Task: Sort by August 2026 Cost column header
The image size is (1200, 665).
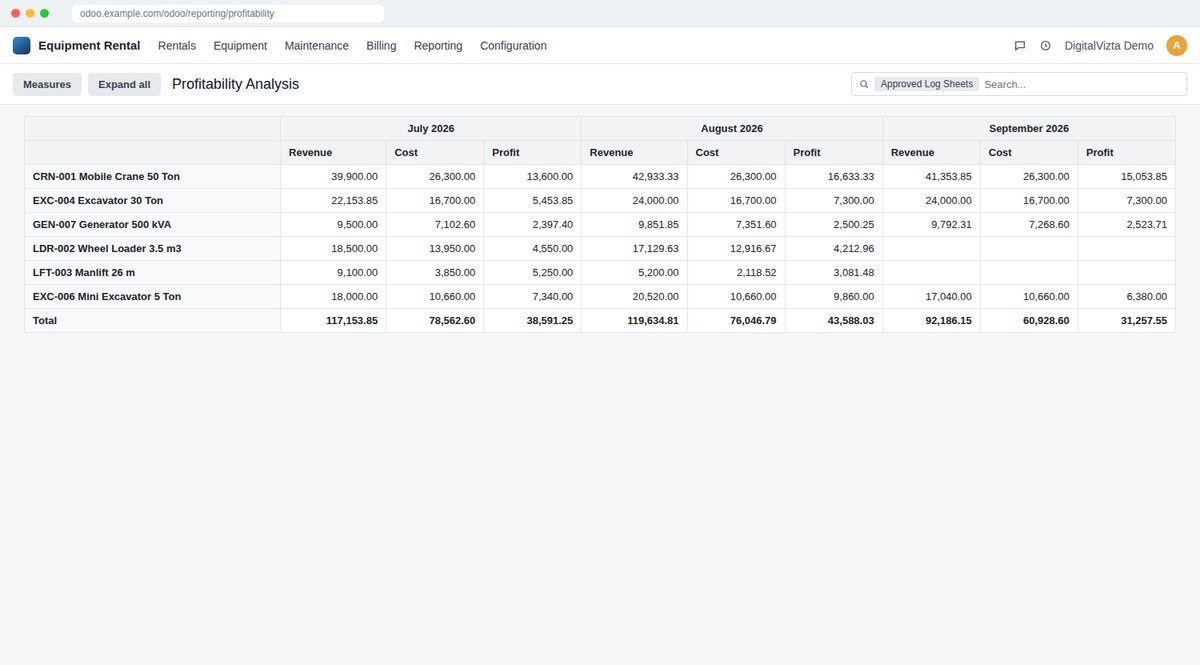Action: [x=736, y=152]
